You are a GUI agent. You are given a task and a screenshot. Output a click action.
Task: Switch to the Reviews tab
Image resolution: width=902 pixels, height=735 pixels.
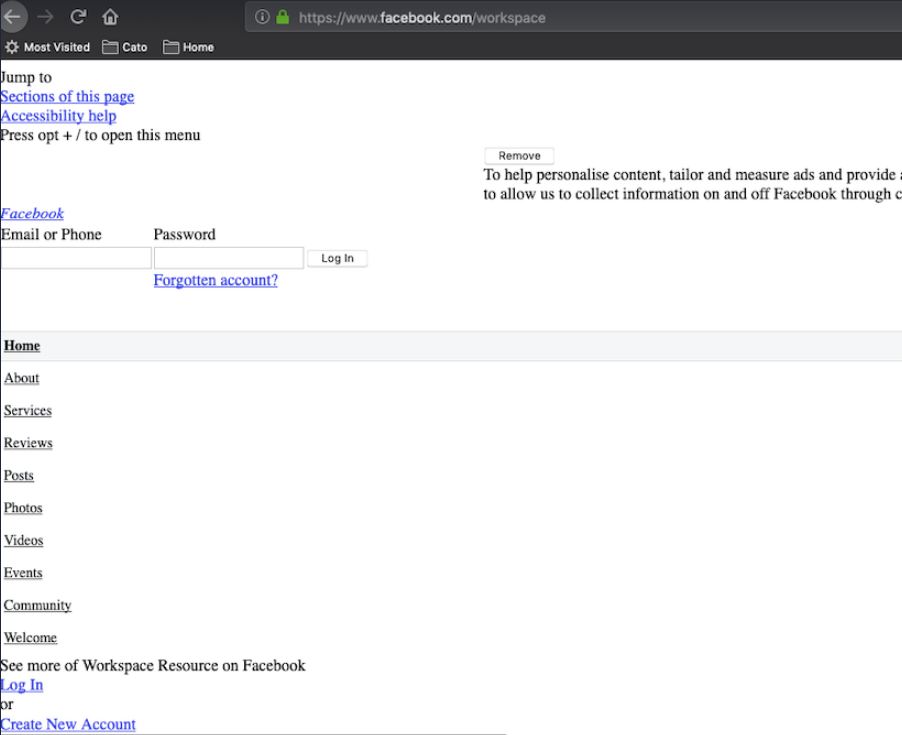28,443
